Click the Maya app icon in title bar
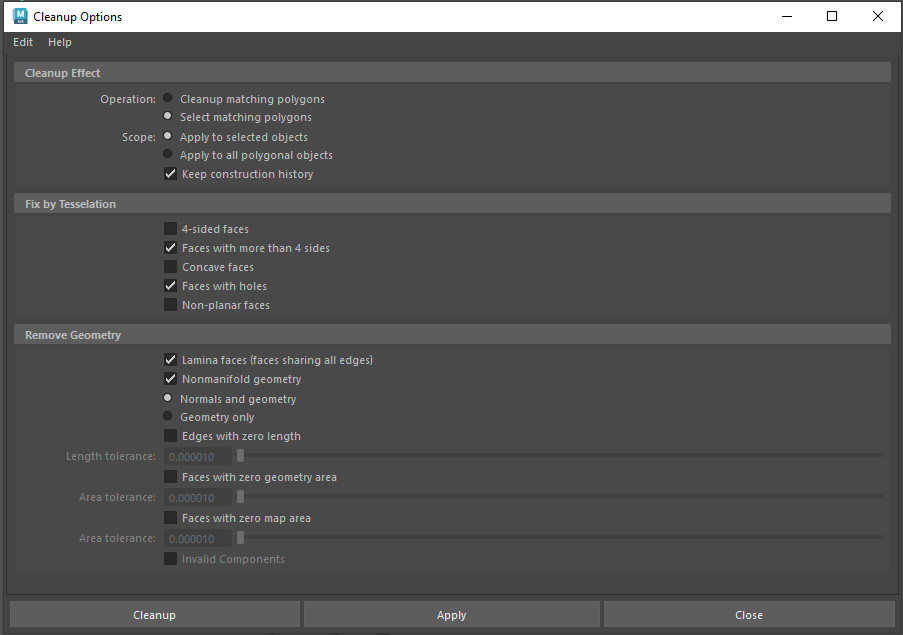The image size is (903, 635). pos(19,16)
